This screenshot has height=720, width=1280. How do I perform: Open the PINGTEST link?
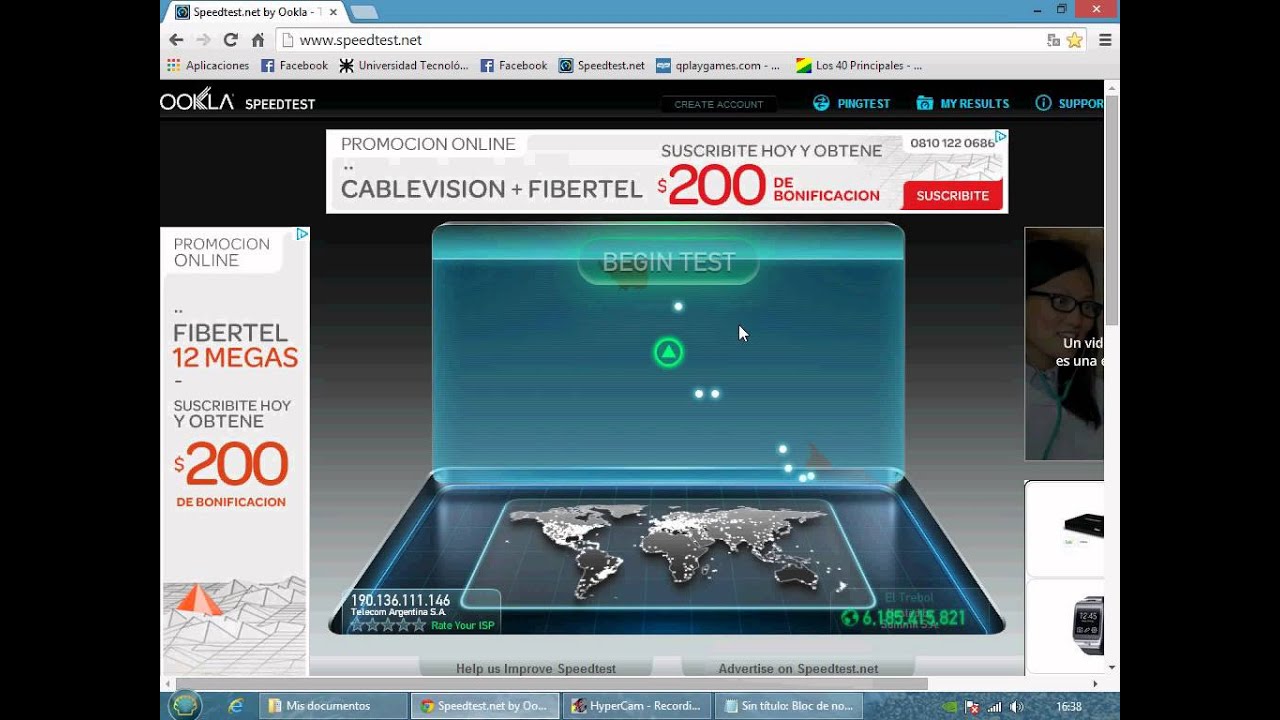851,103
